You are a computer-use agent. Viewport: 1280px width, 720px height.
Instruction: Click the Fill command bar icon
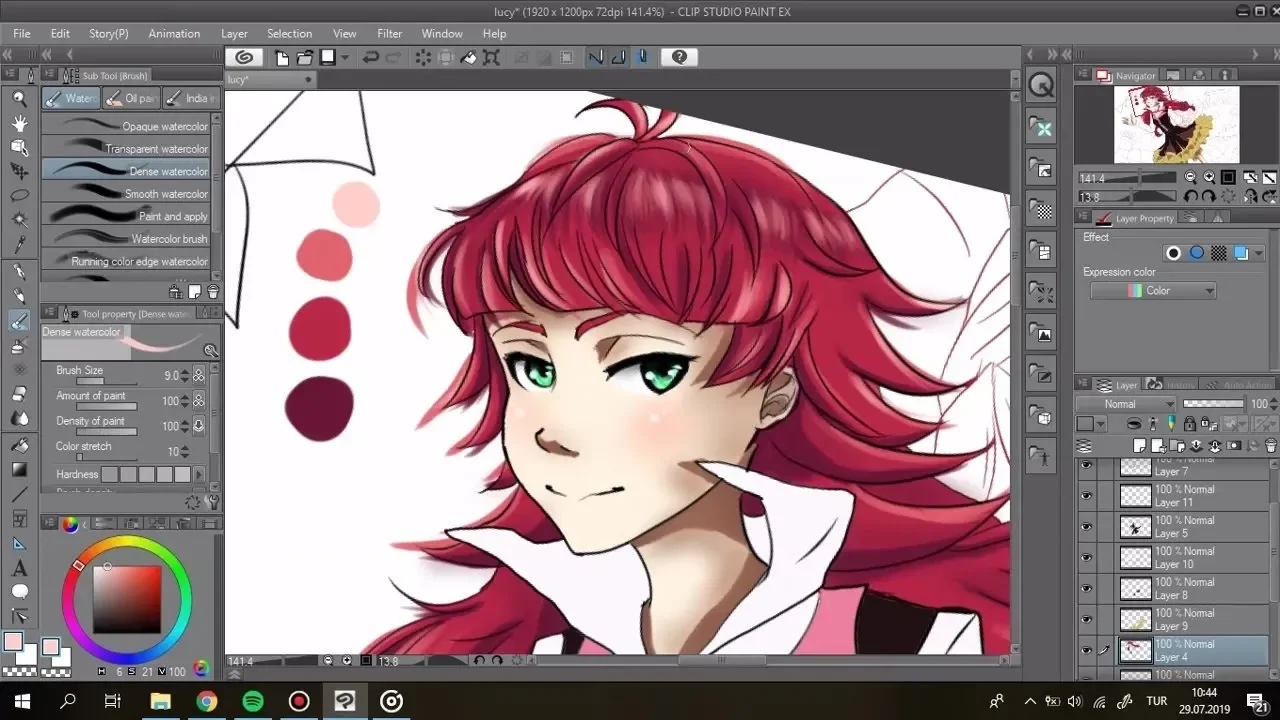[468, 58]
